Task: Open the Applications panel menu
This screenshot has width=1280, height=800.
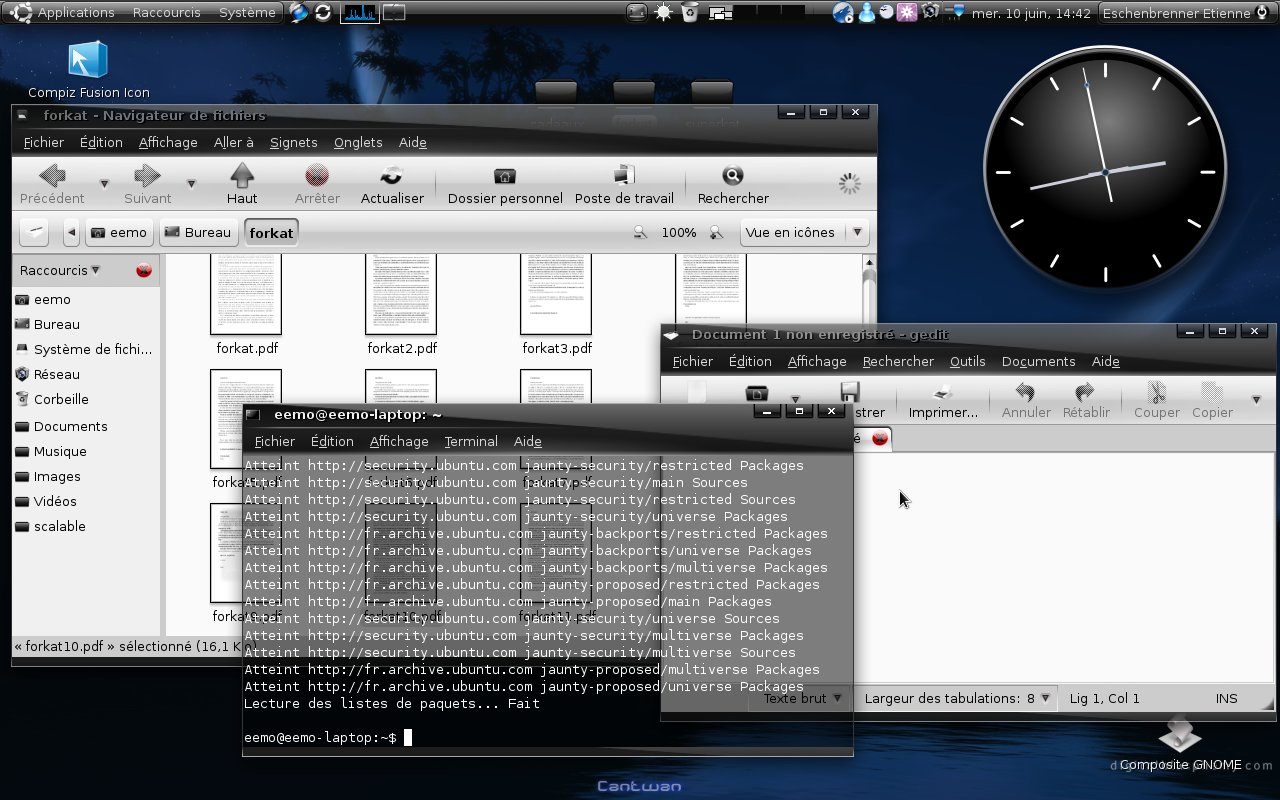Action: pyautogui.click(x=76, y=12)
